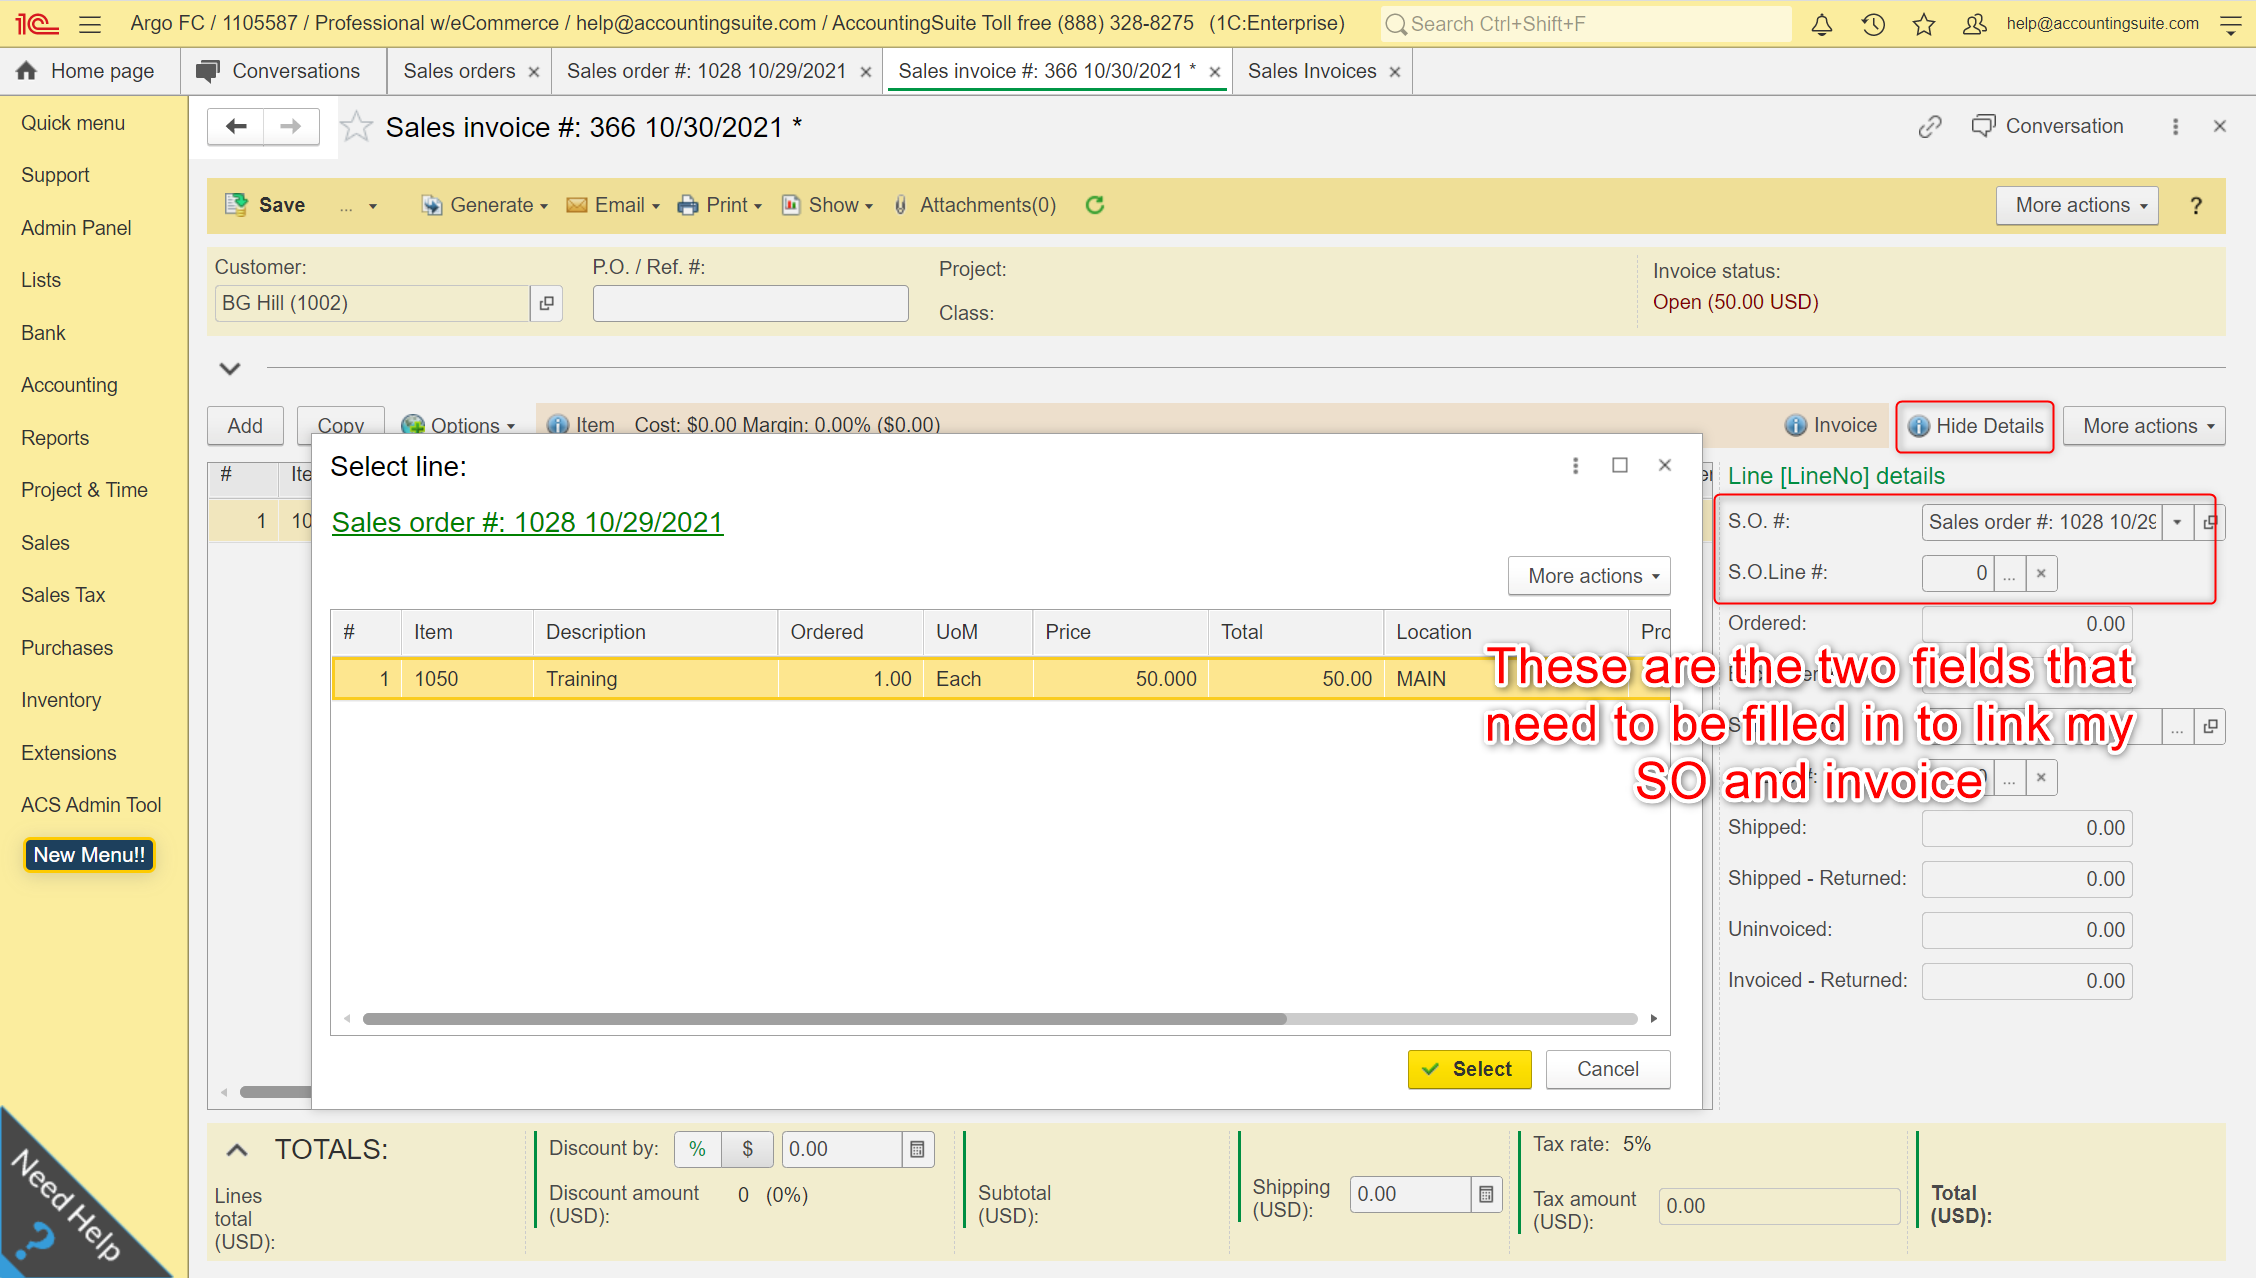
Task: Clear the S.O.Line # field
Action: click(x=2041, y=573)
